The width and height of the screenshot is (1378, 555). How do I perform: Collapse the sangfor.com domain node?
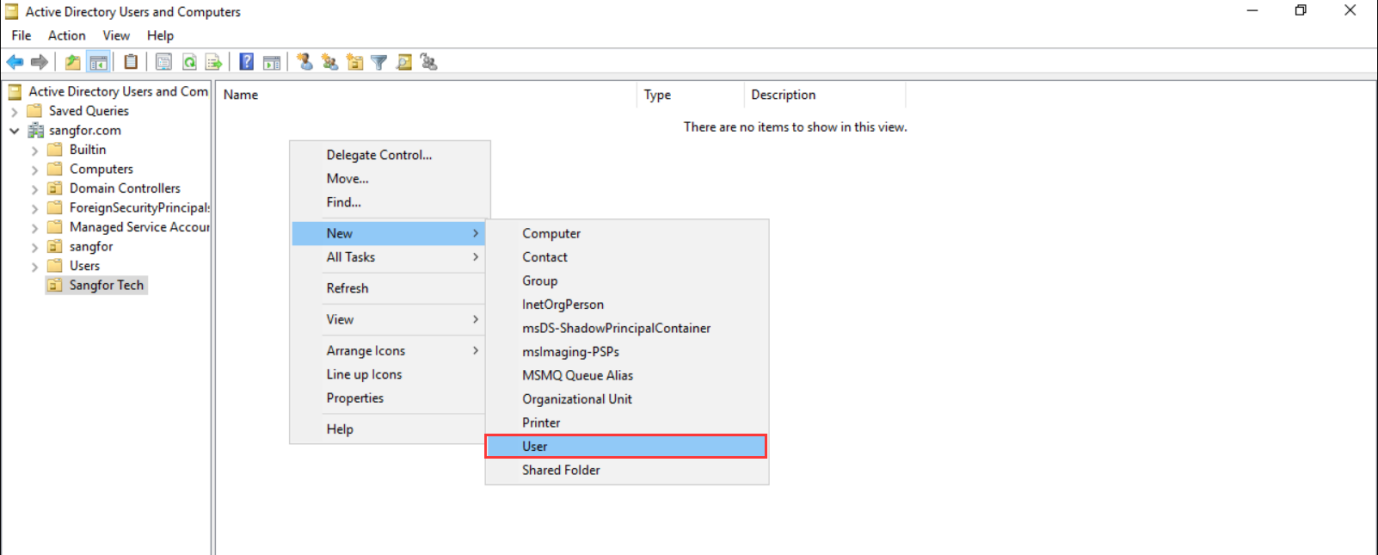click(x=15, y=131)
